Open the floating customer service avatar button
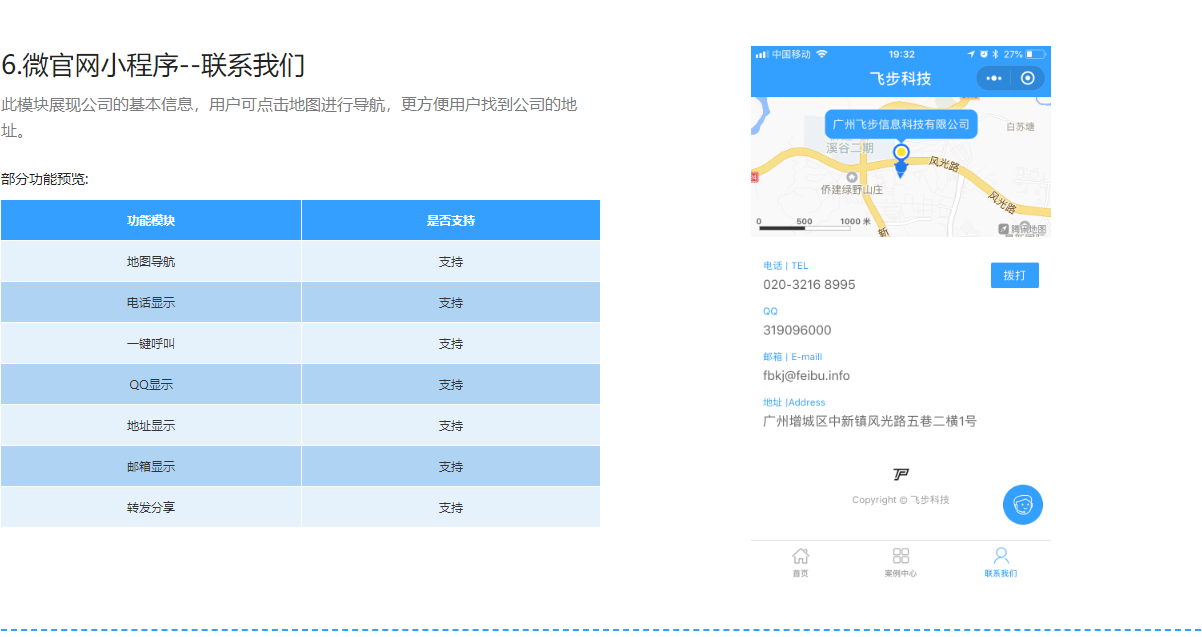 1022,505
